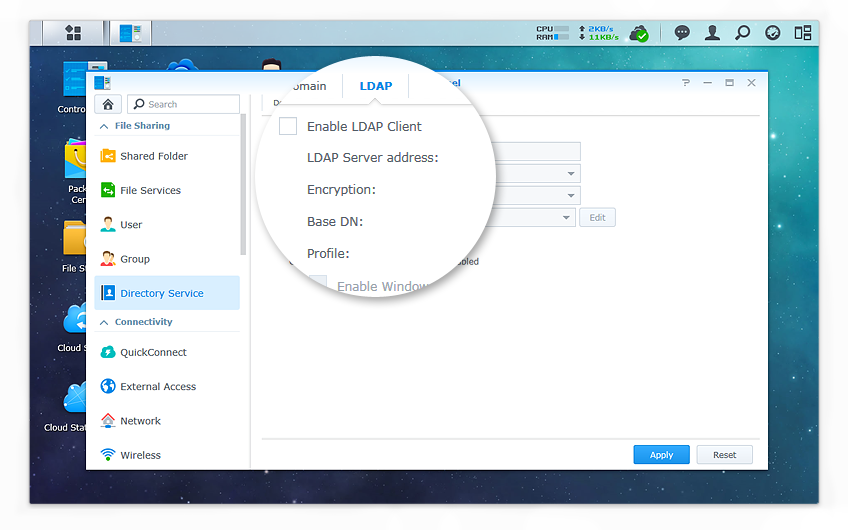848x530 pixels.
Task: Click the Directory Service icon
Action: coord(108,293)
